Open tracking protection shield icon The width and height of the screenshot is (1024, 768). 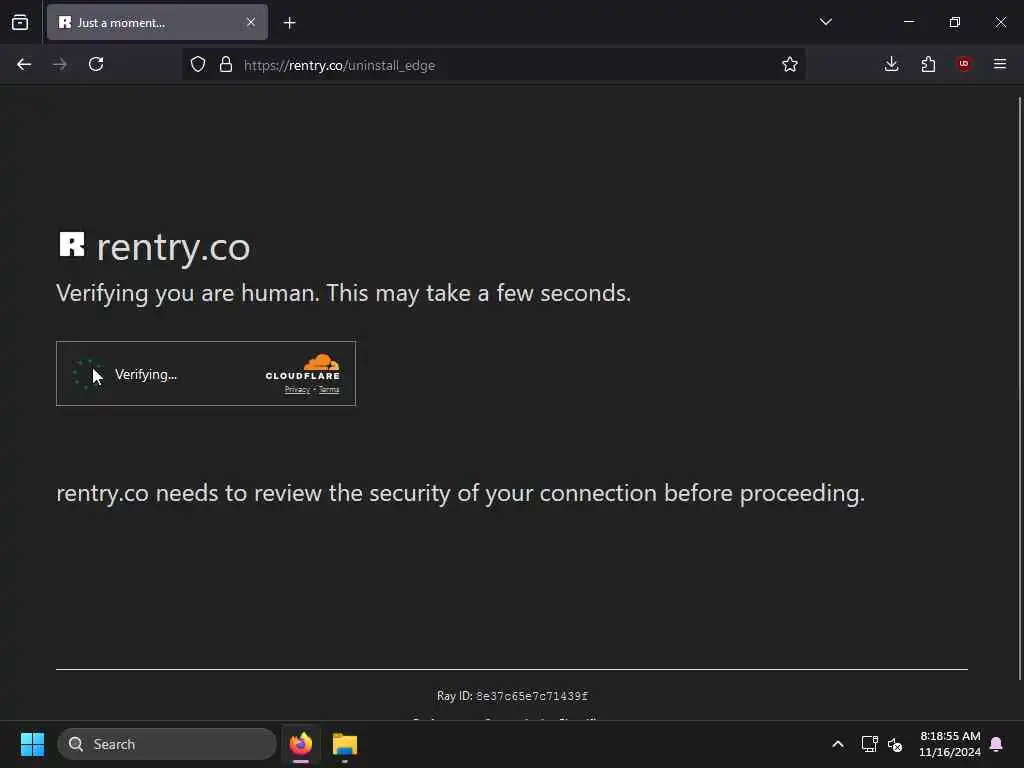click(198, 64)
